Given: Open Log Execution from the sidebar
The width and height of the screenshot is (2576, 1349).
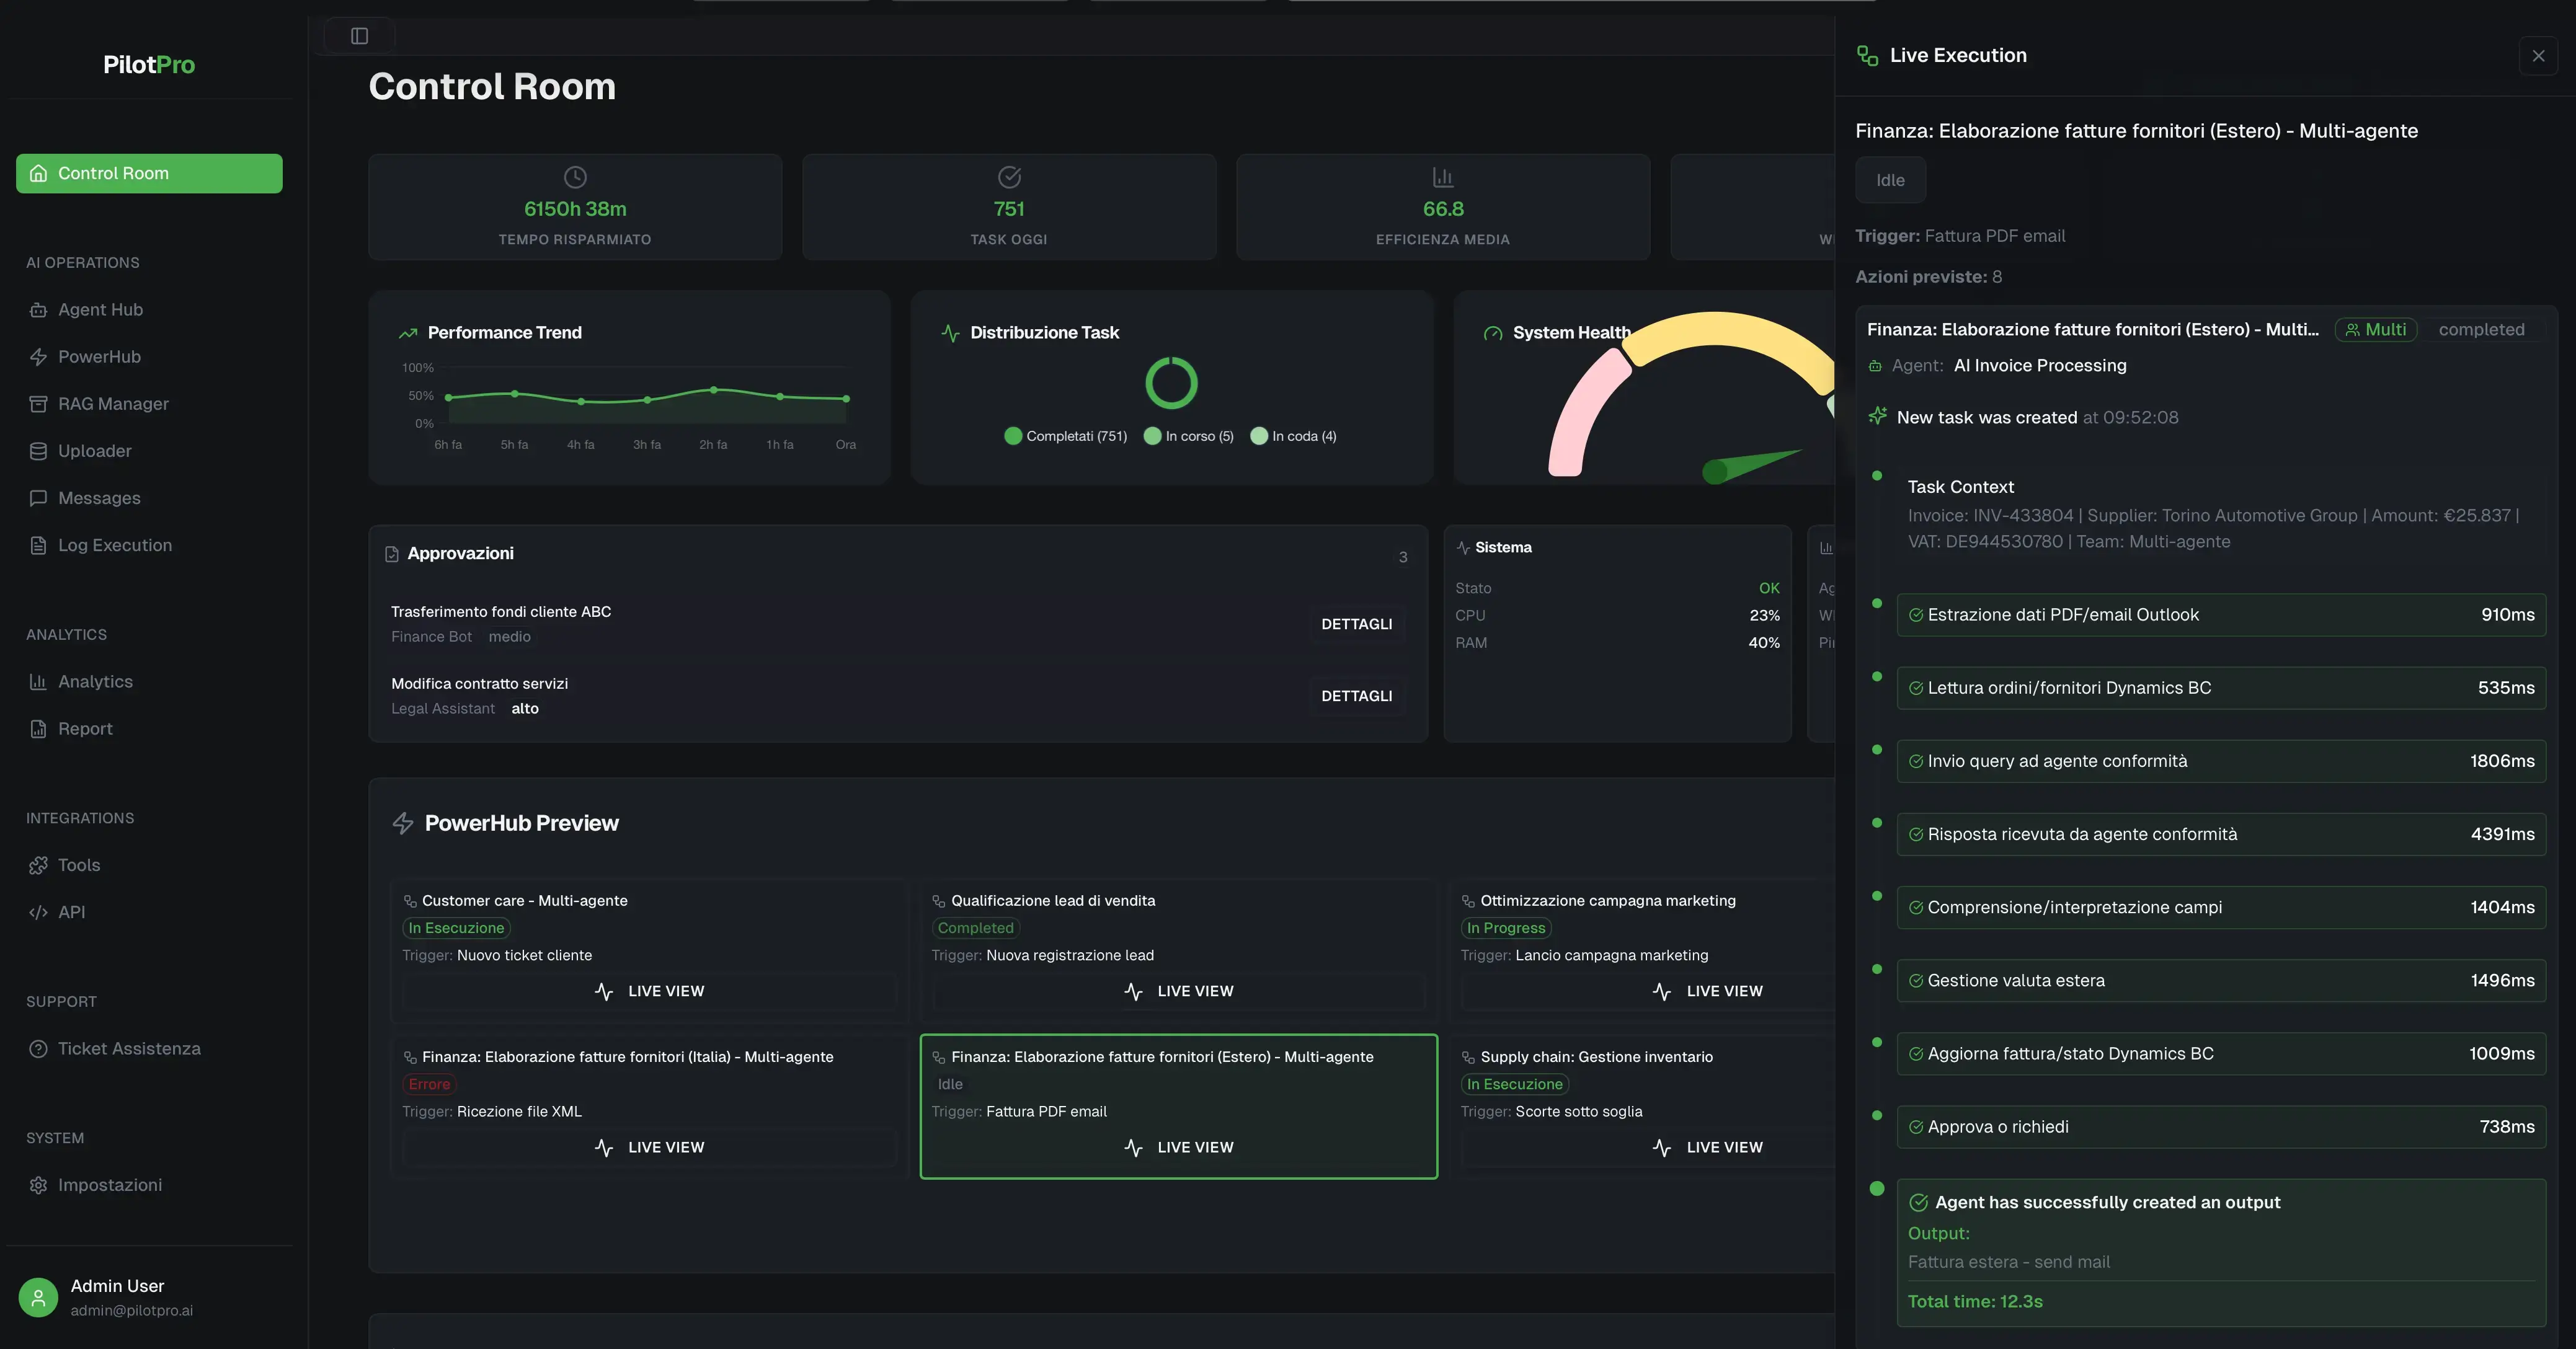Looking at the screenshot, I should click(114, 544).
